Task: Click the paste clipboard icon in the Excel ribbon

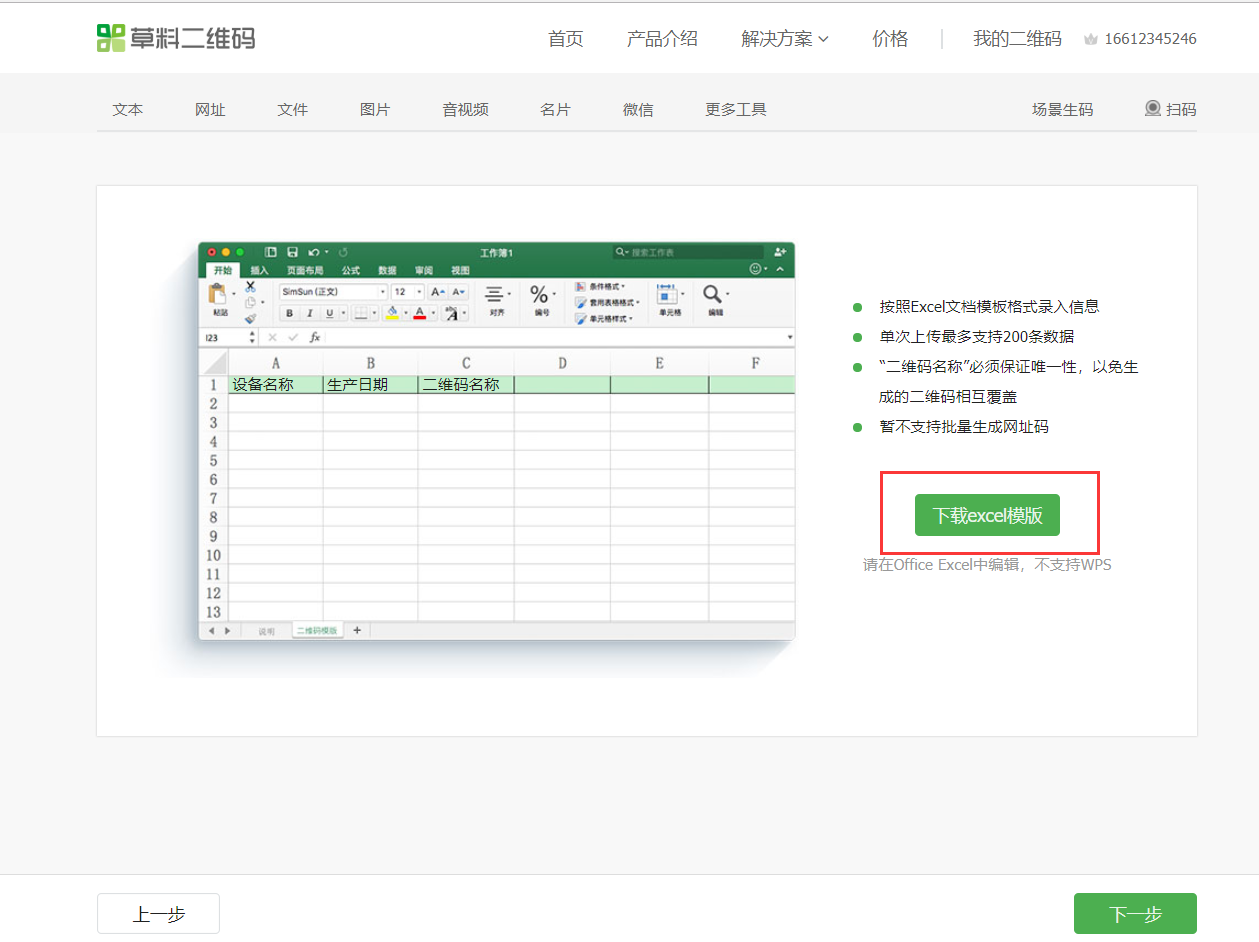Action: pyautogui.click(x=217, y=294)
